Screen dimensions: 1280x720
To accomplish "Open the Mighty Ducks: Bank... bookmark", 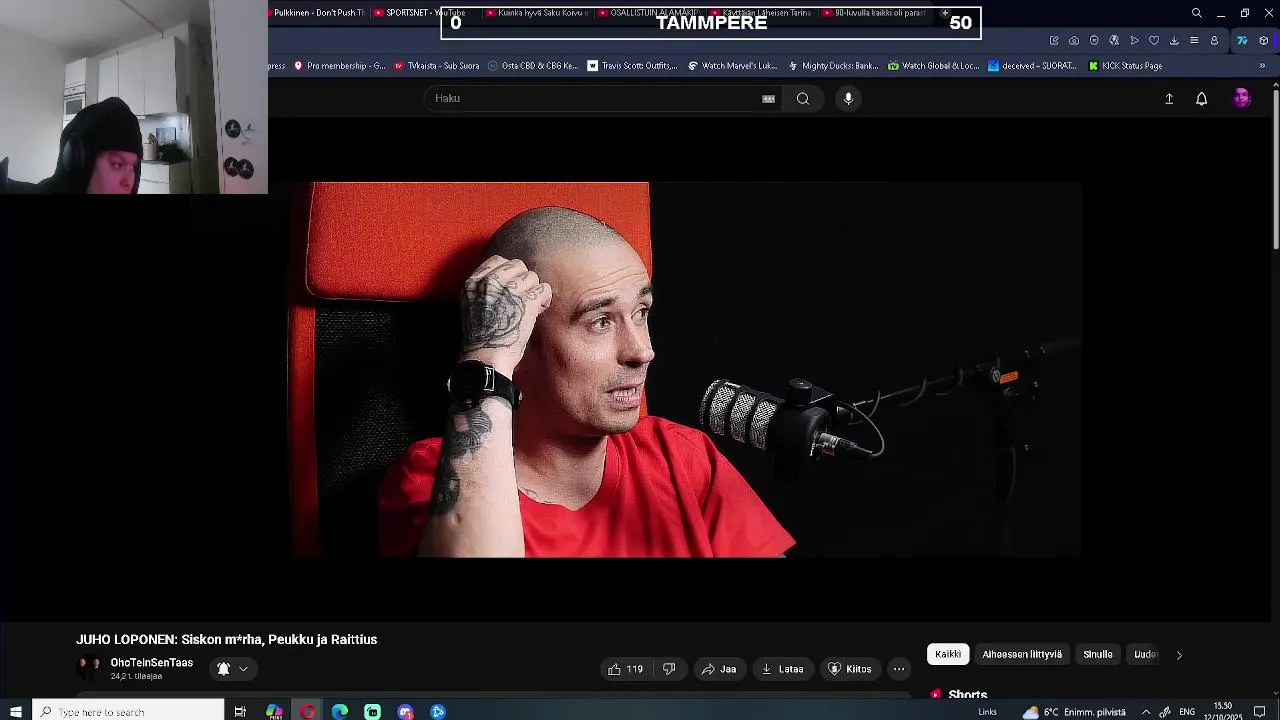I will [x=833, y=66].
